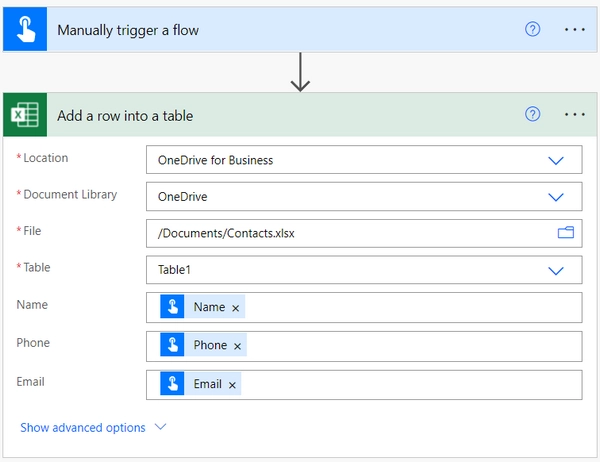Select the Name token label
The height and width of the screenshot is (462, 600).
(x=209, y=307)
